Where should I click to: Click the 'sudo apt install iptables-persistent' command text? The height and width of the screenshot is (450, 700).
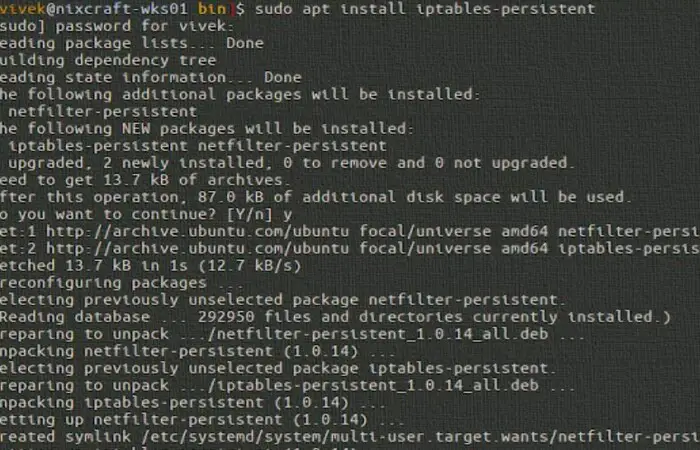(x=425, y=9)
